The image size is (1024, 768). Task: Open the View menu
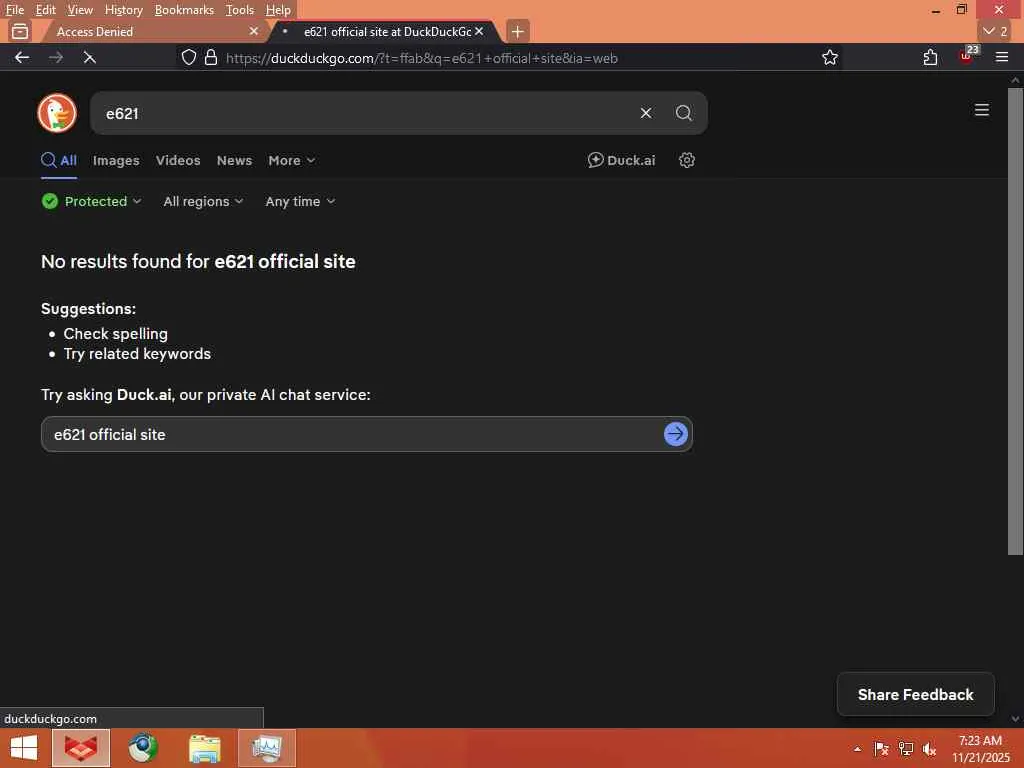coord(80,10)
